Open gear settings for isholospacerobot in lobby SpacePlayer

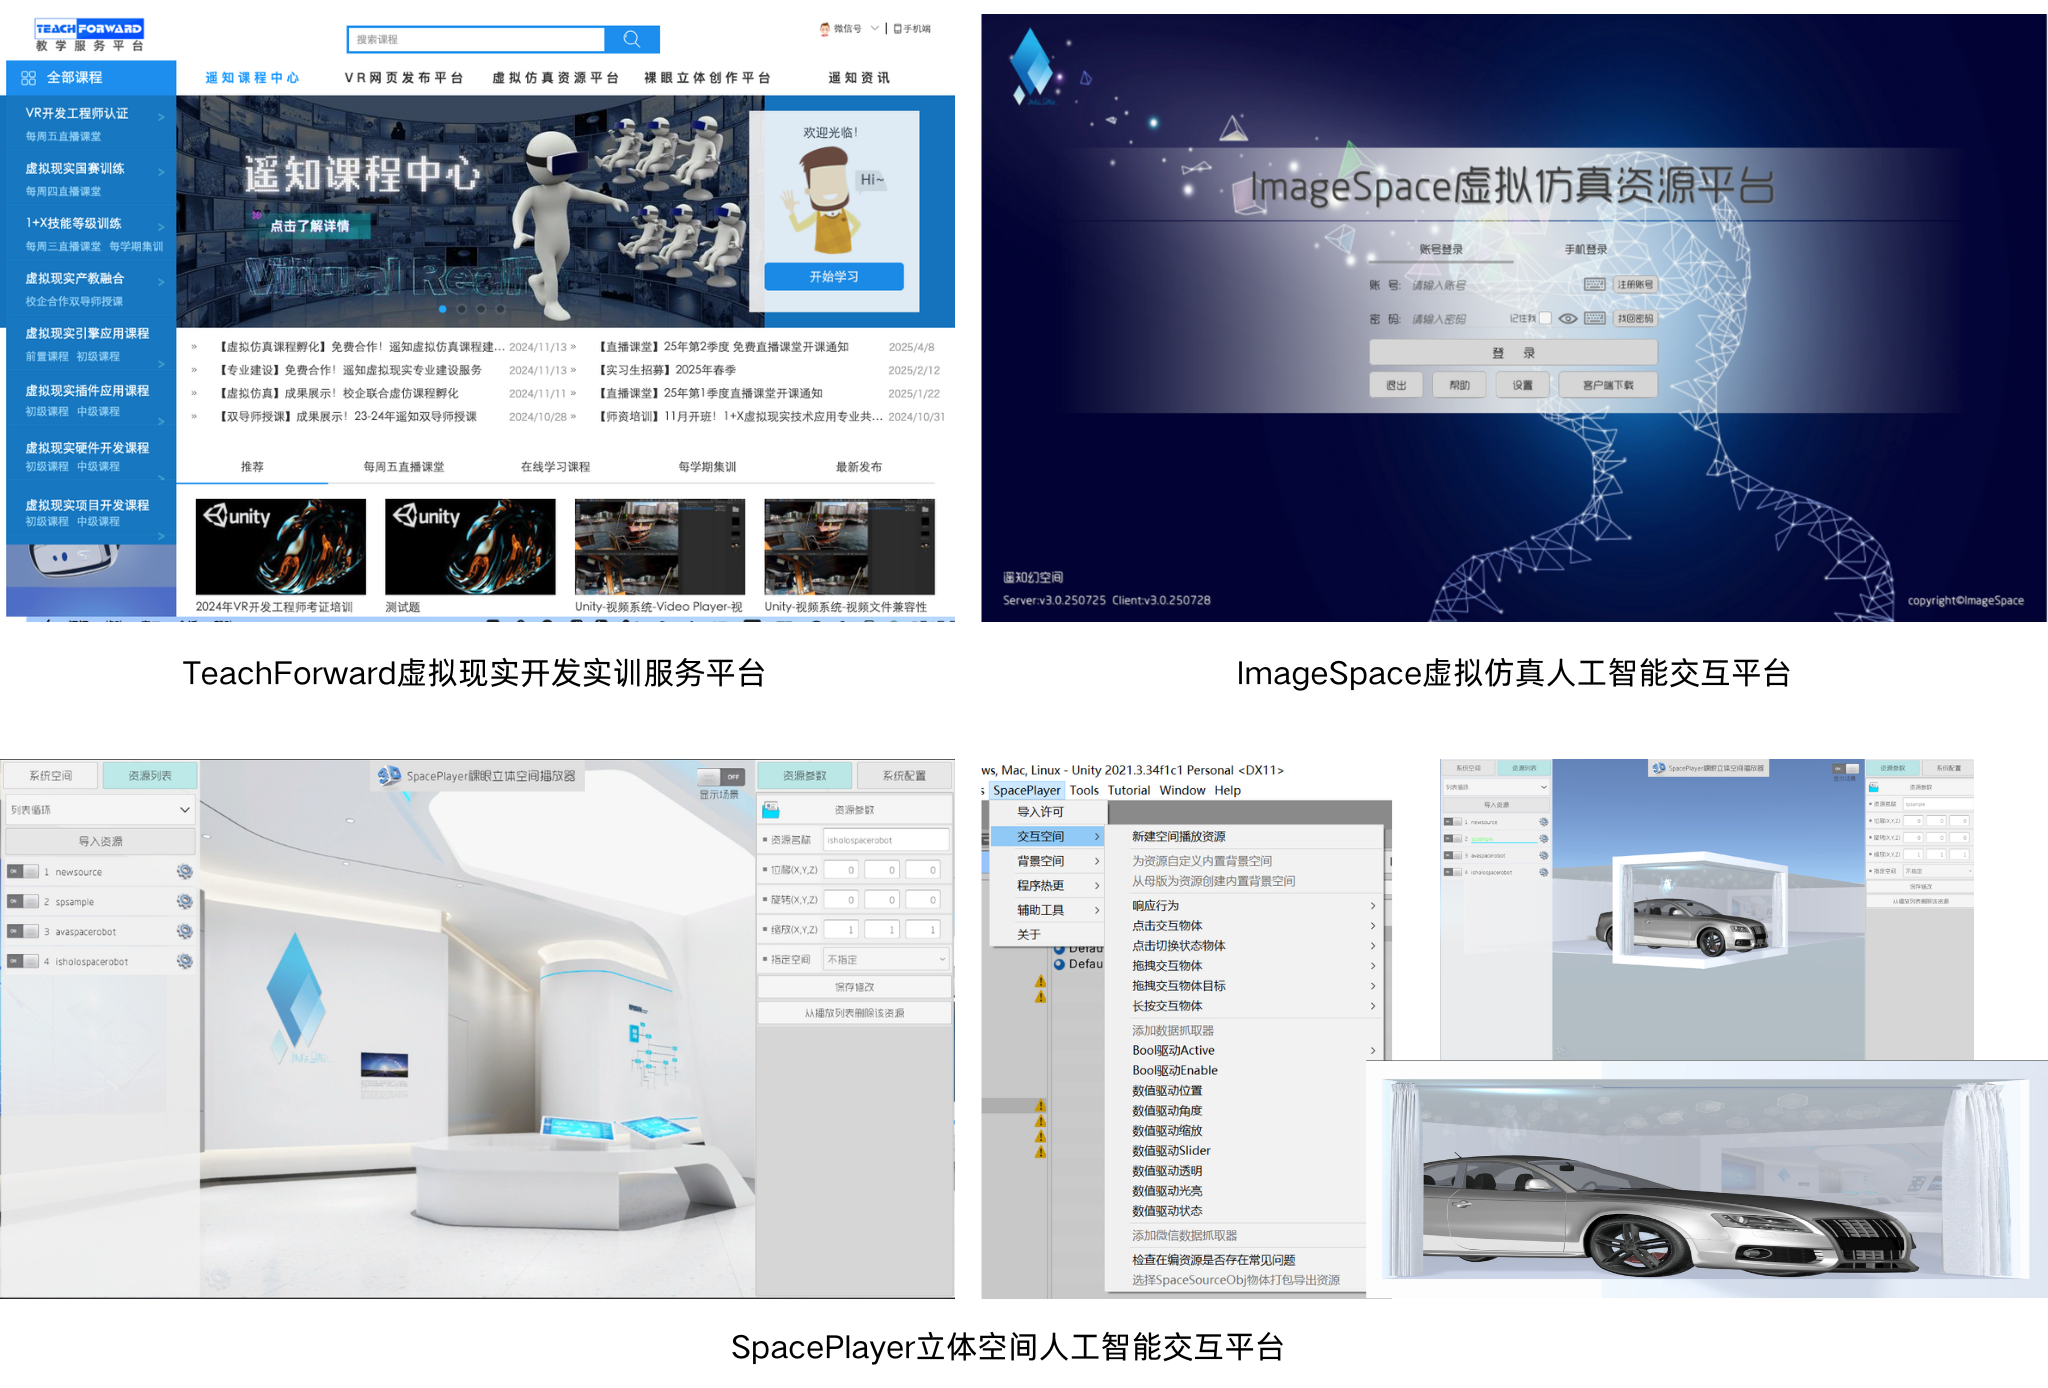click(x=184, y=962)
